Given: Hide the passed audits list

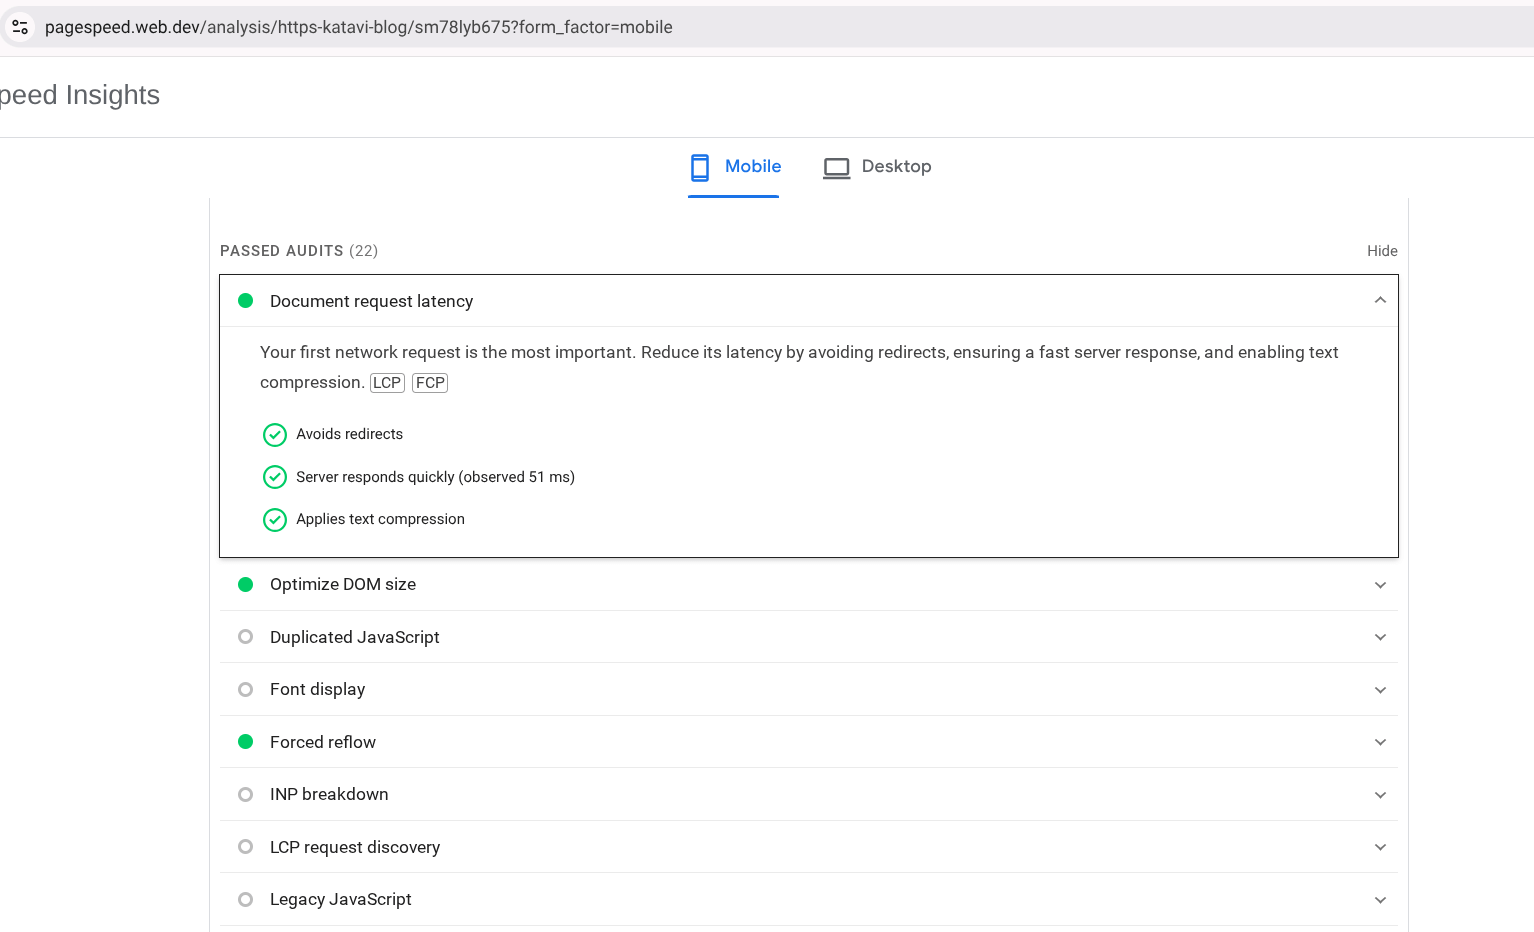Looking at the screenshot, I should 1382,251.
